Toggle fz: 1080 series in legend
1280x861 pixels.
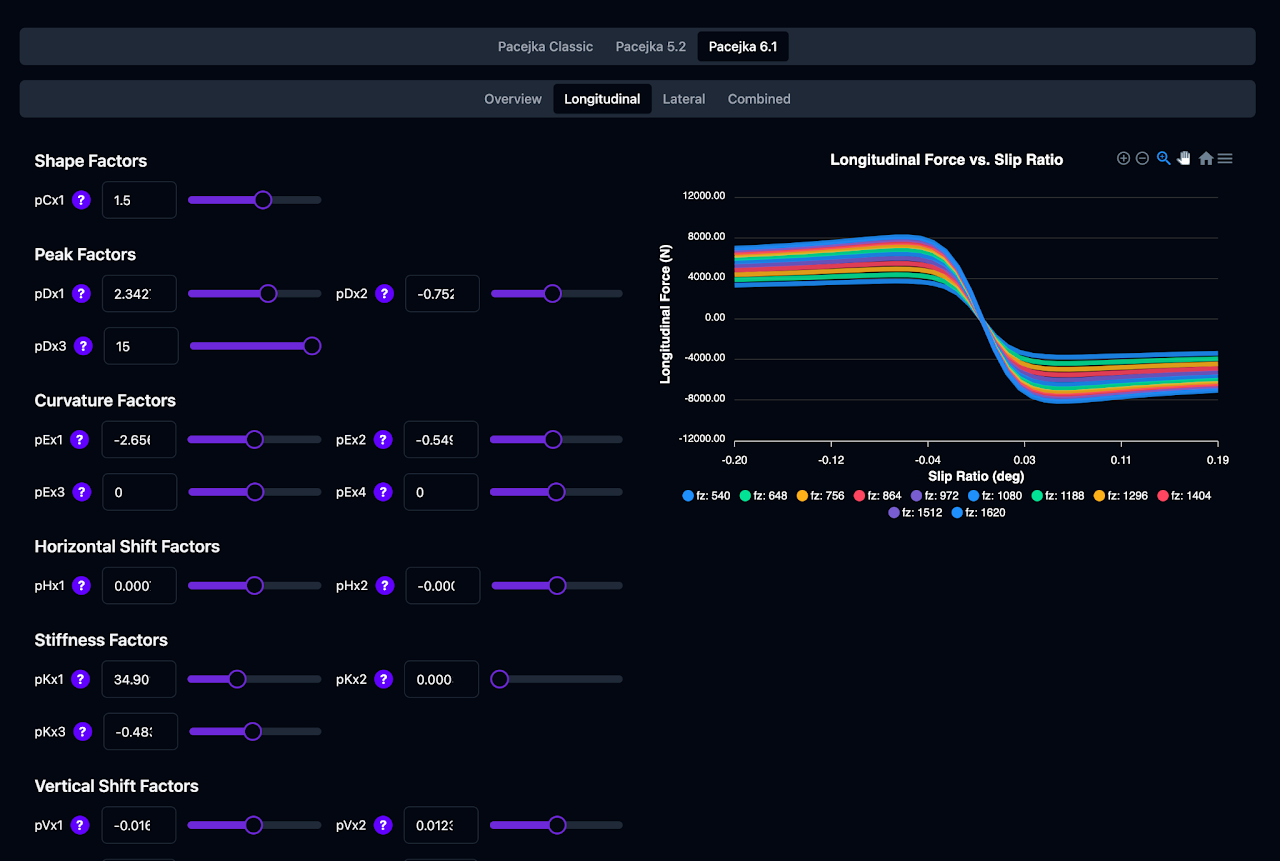click(995, 496)
